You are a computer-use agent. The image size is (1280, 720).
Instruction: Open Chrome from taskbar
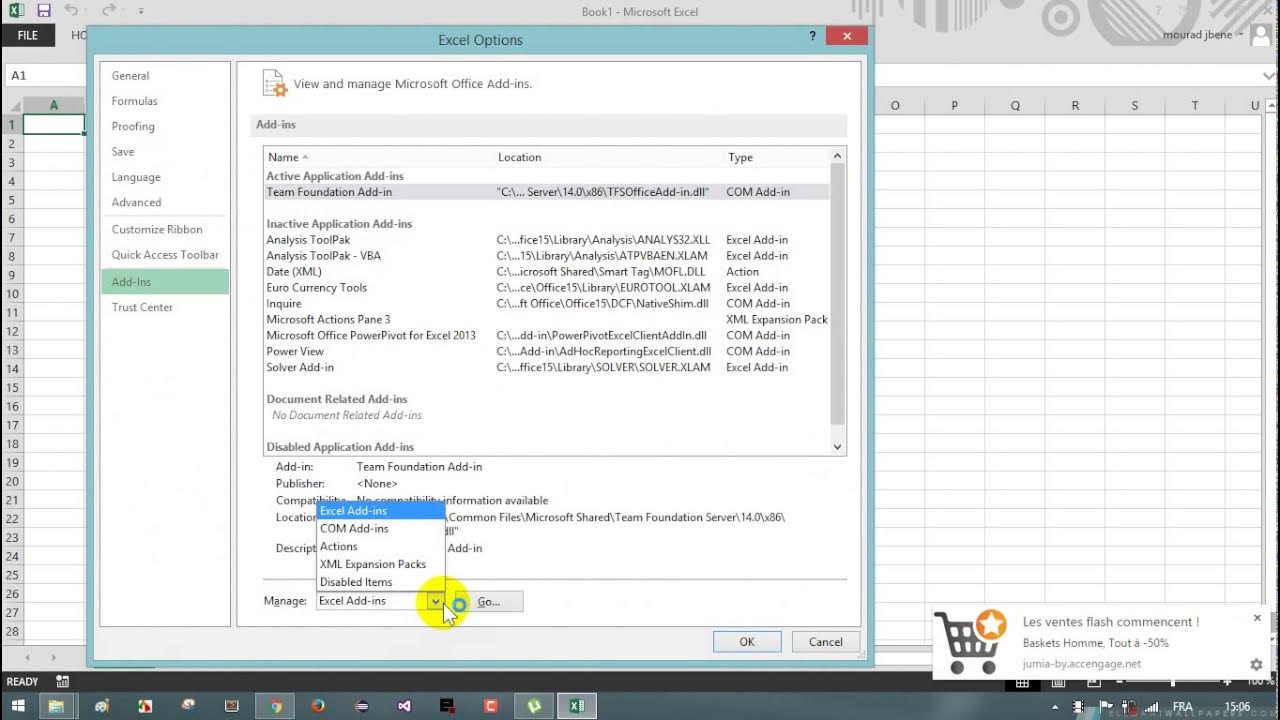(275, 706)
